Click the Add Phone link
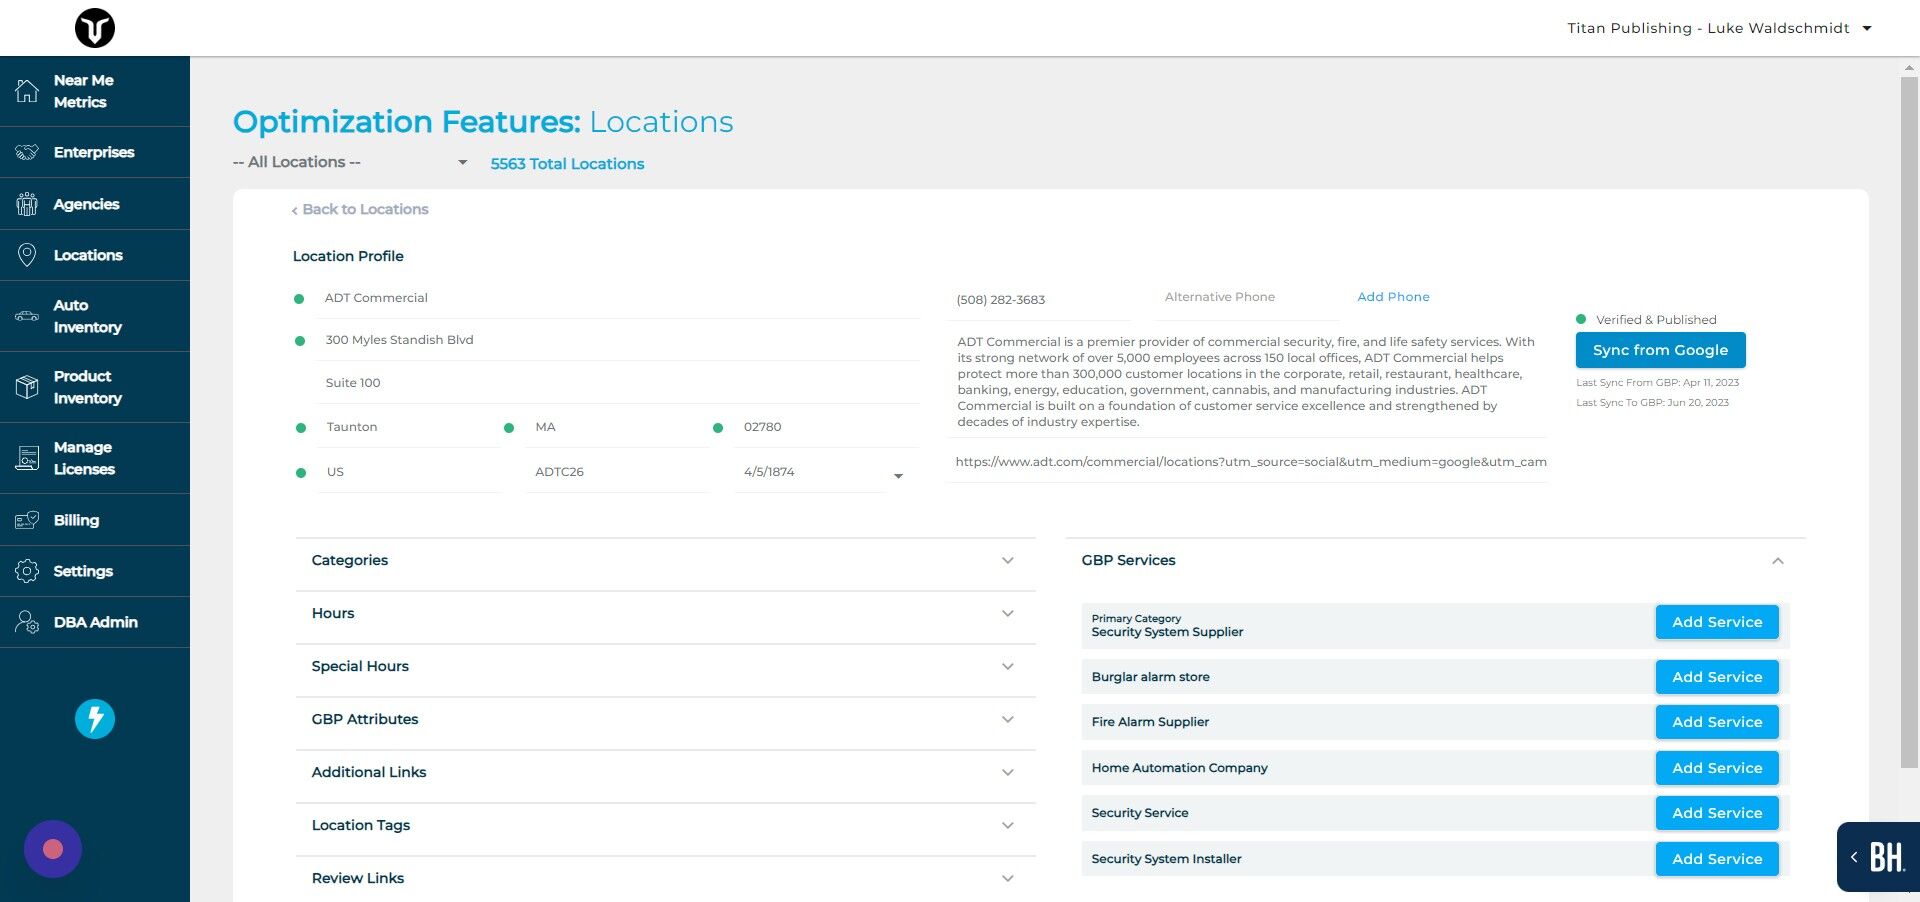The image size is (1920, 902). [1393, 296]
